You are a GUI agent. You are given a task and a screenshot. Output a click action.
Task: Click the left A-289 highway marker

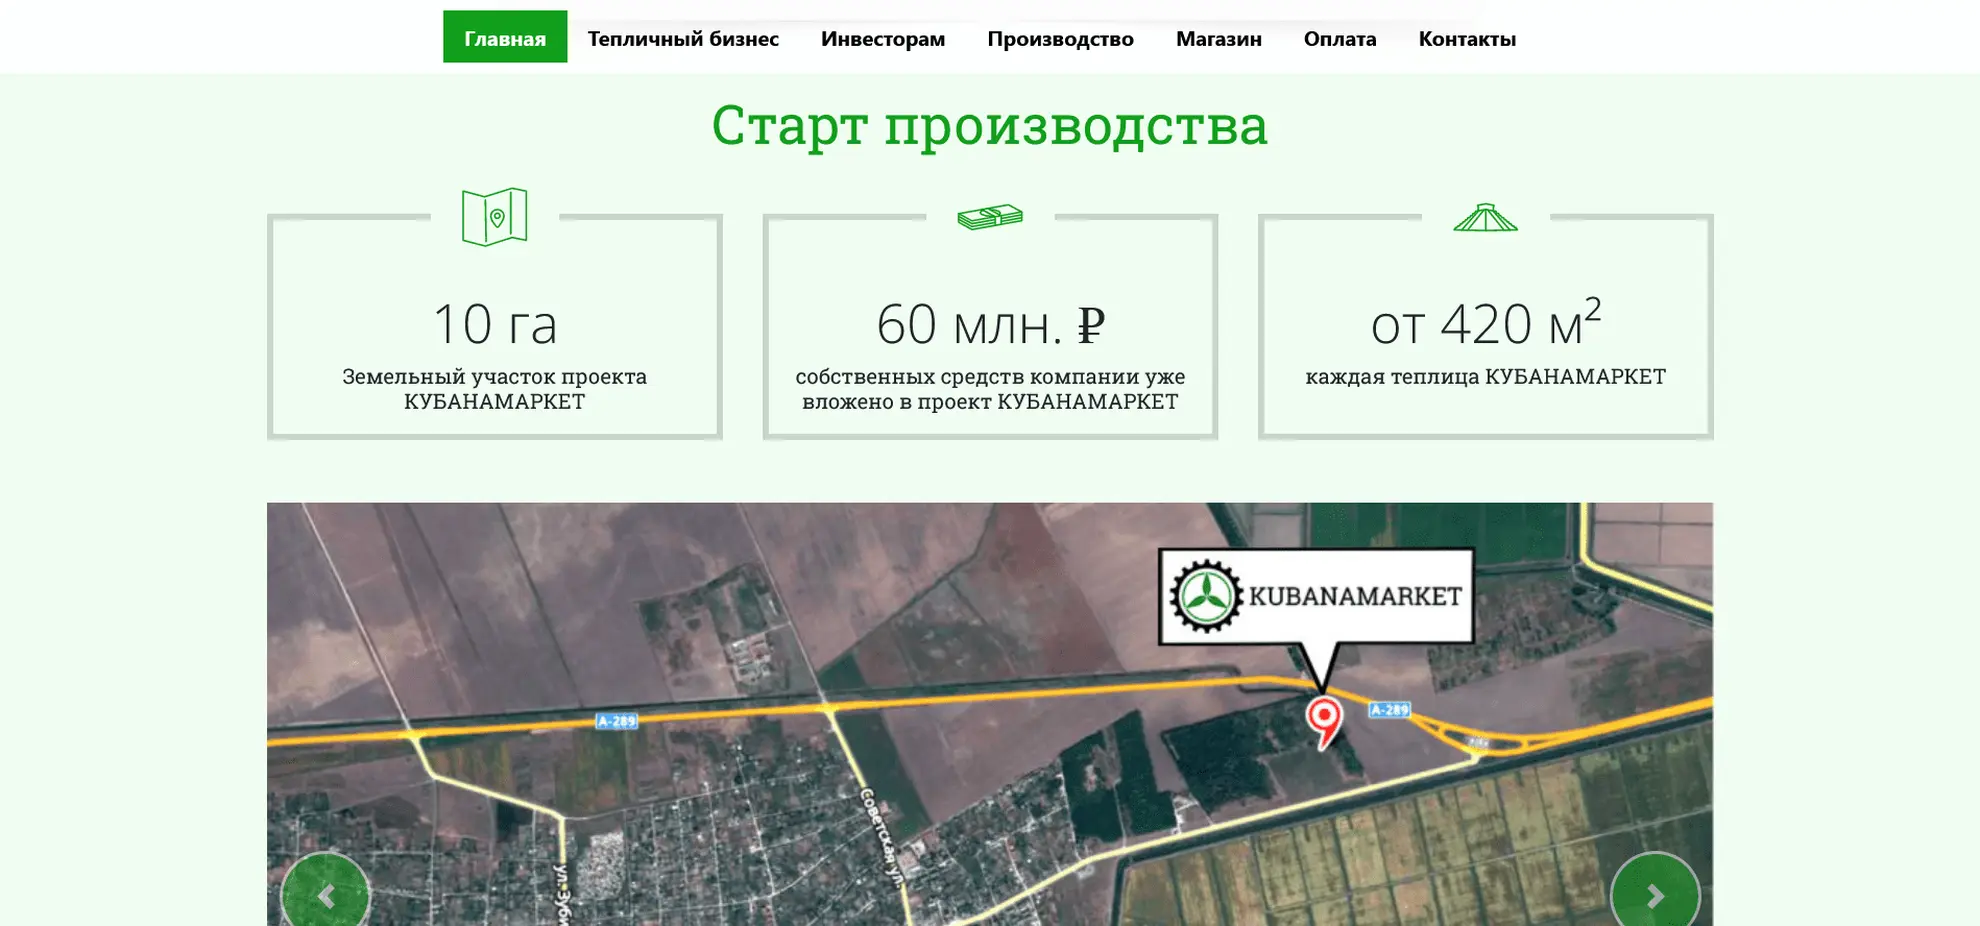[616, 721]
